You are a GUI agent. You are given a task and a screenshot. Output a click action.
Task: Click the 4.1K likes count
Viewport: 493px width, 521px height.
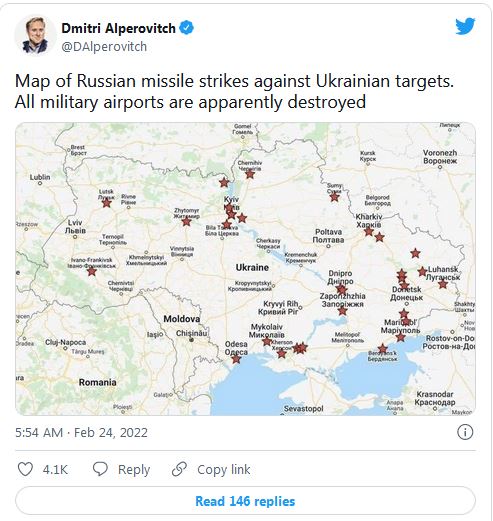tap(55, 470)
